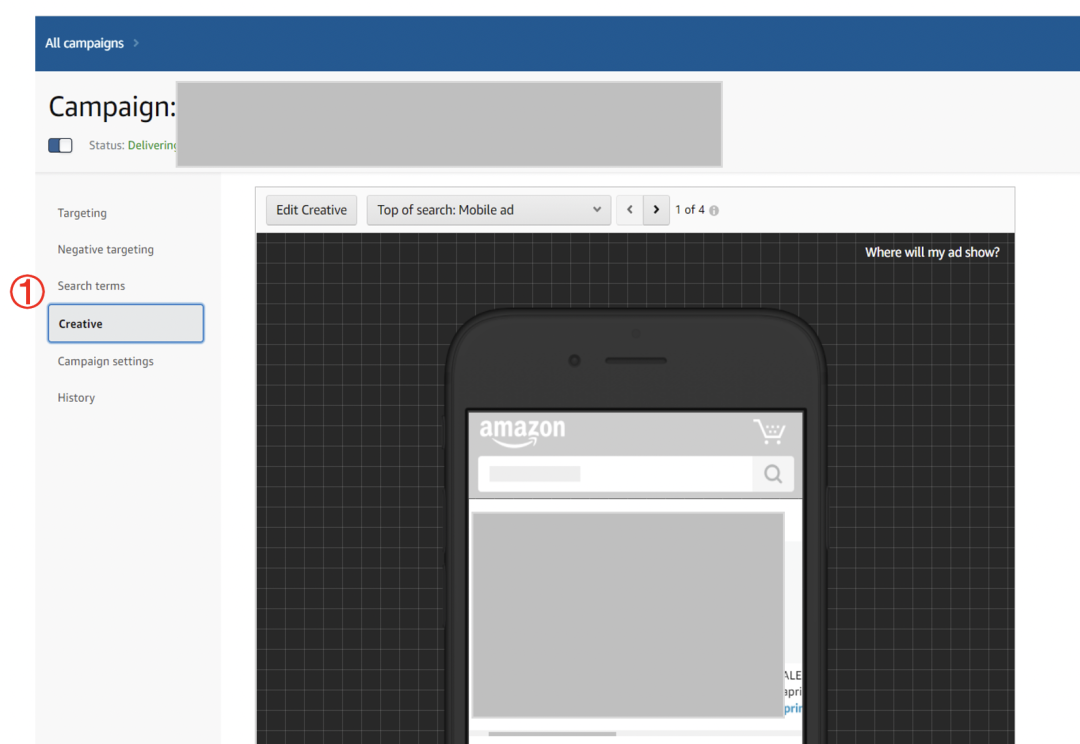
Task: Click the shopping cart icon in phone preview
Action: (769, 431)
